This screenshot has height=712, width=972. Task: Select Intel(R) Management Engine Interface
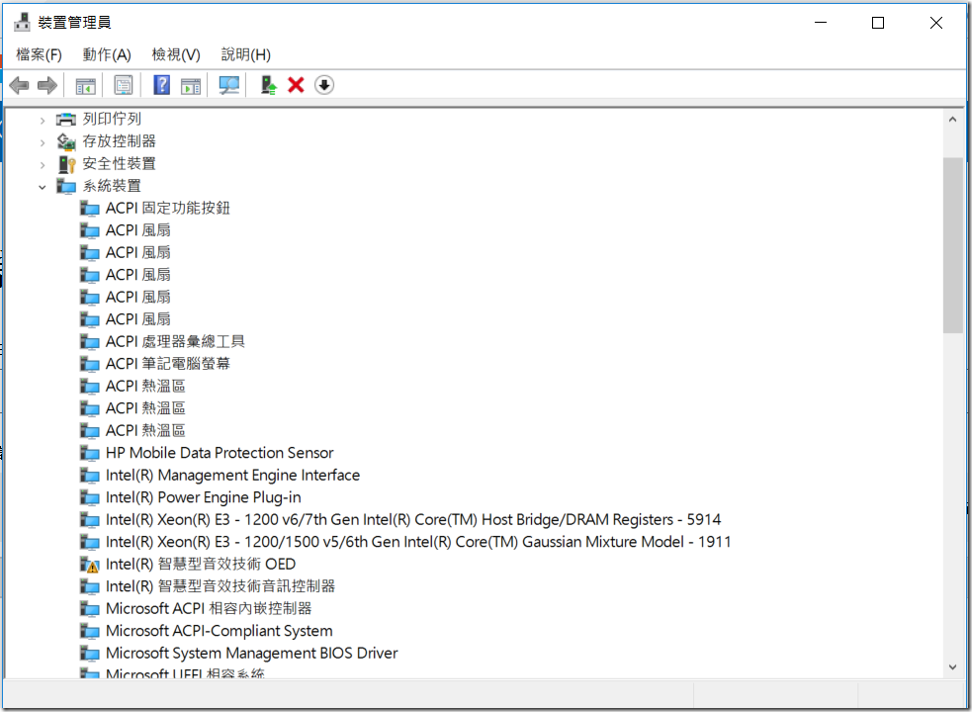click(232, 475)
